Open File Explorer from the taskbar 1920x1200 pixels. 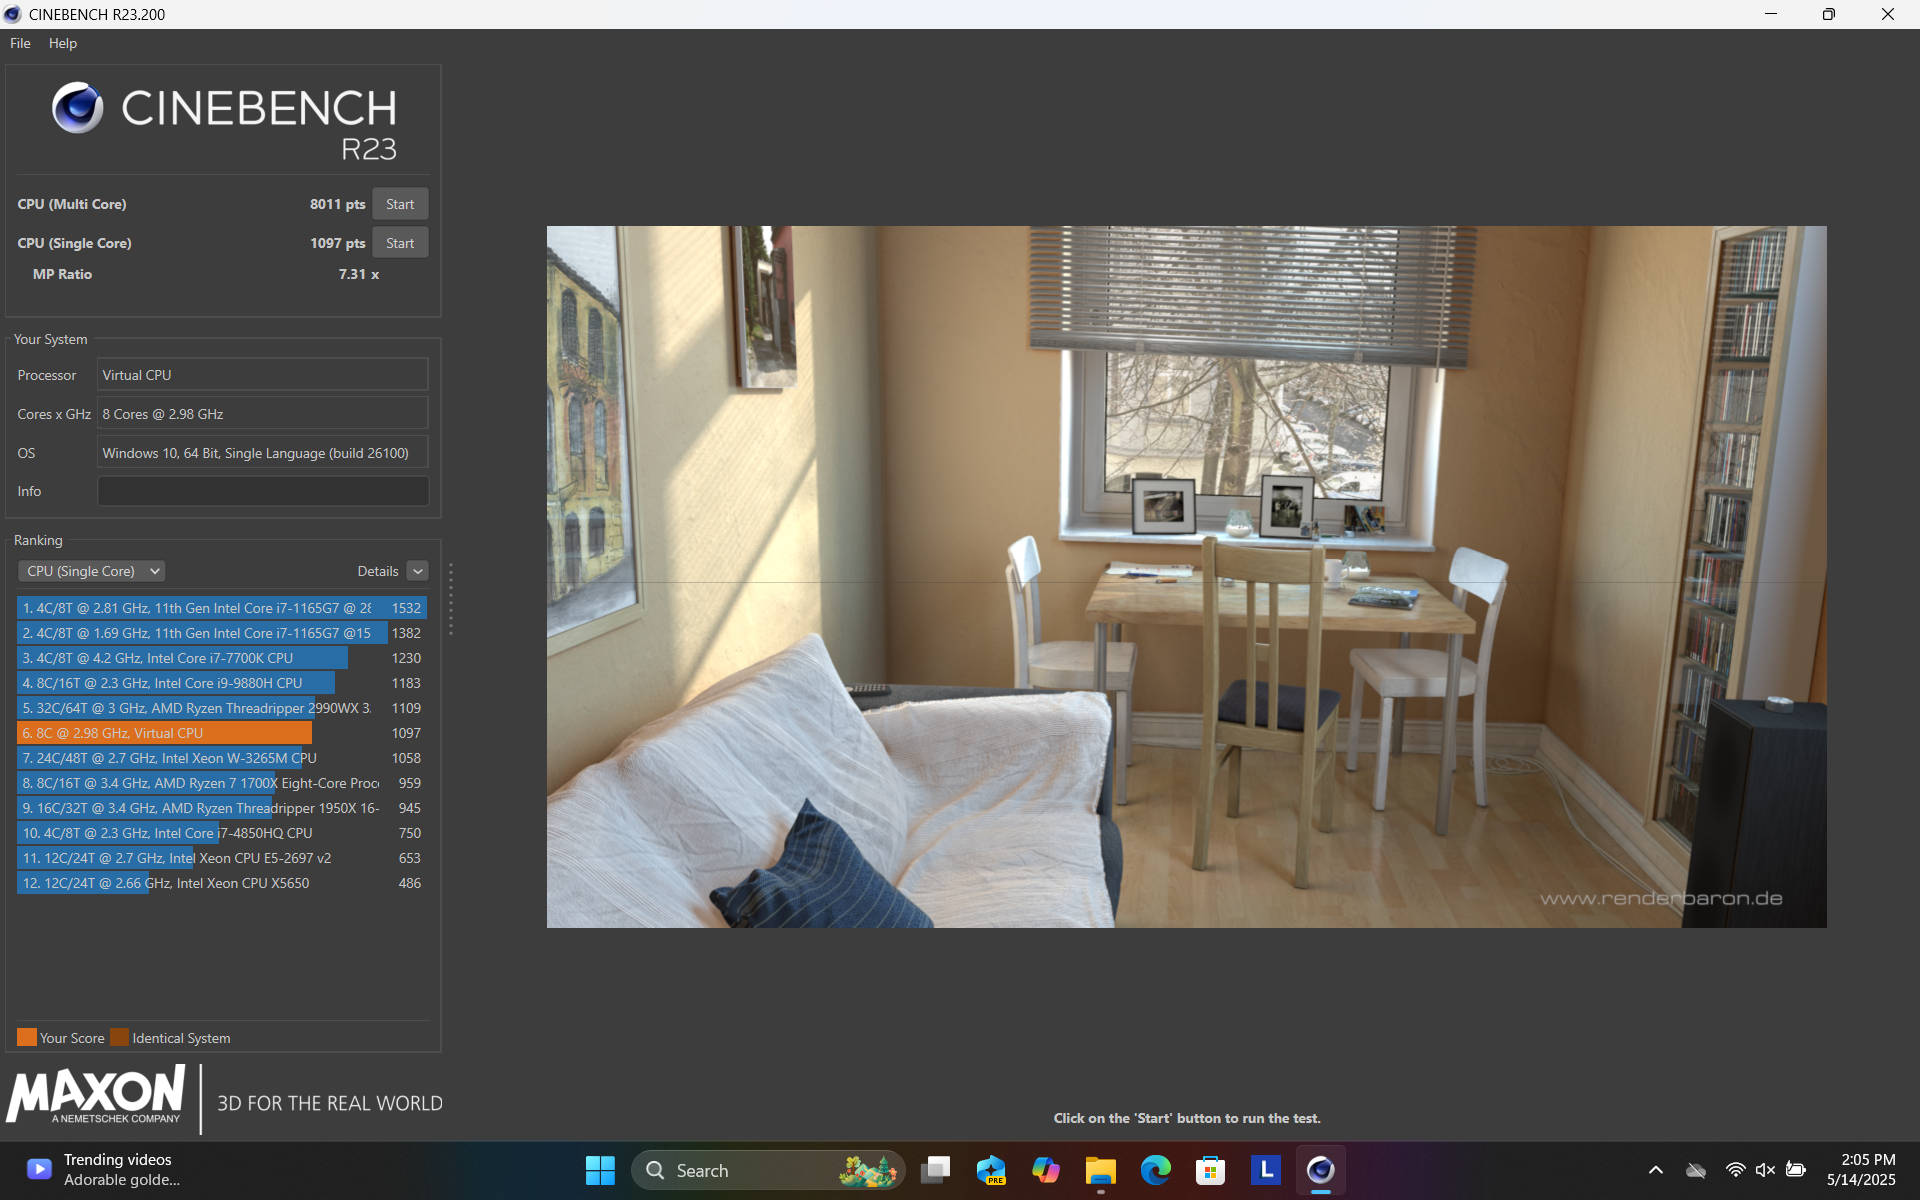[x=1100, y=1170]
